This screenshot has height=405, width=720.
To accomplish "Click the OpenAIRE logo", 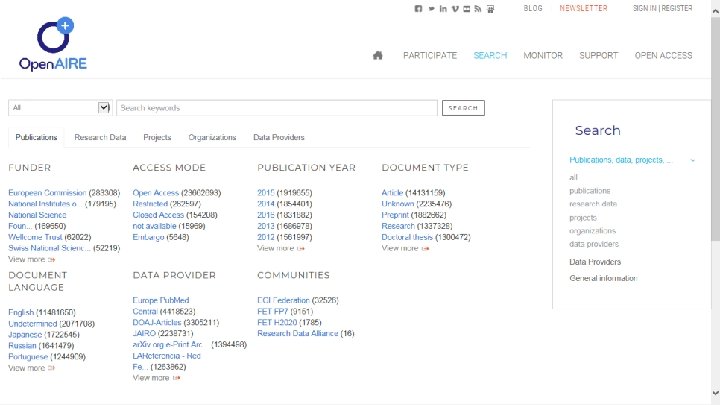I will coord(53,44).
